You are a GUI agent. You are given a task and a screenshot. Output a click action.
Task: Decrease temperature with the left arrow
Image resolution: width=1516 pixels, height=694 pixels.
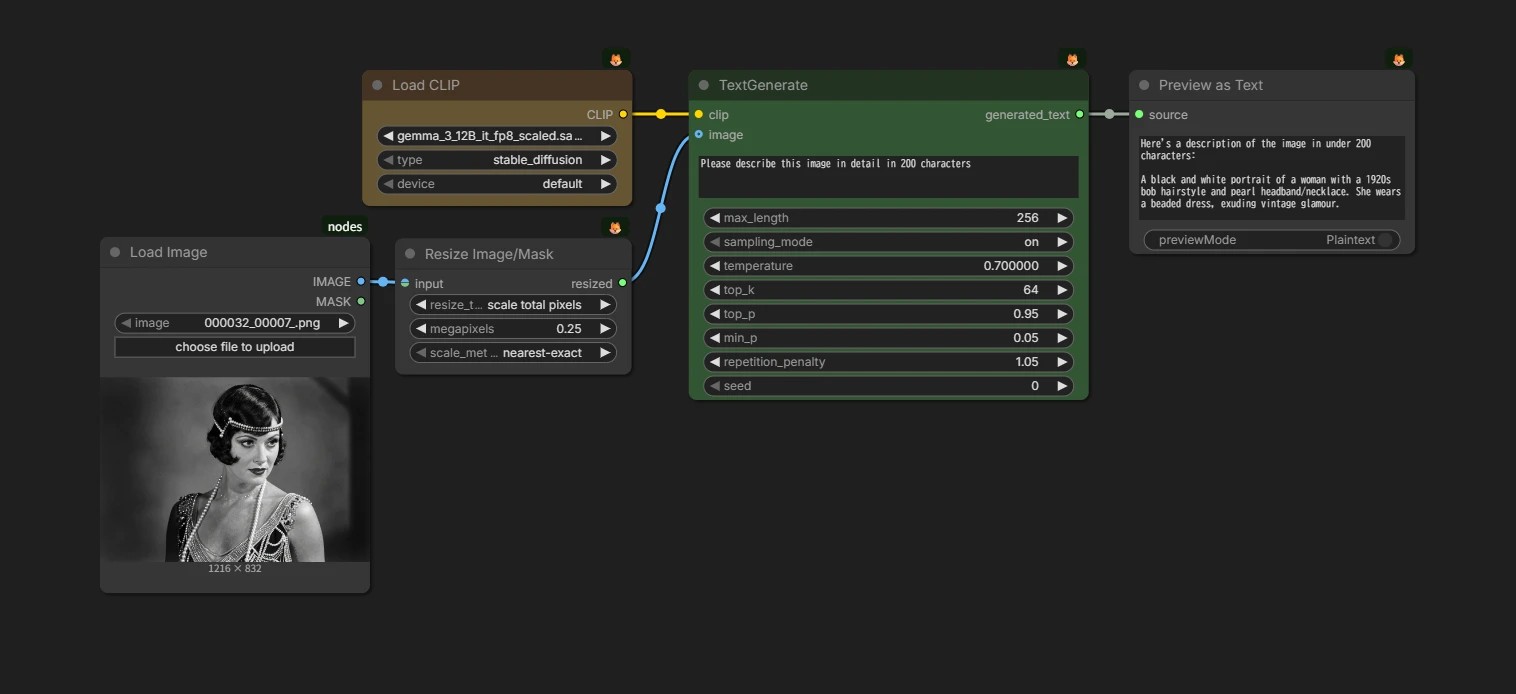715,266
